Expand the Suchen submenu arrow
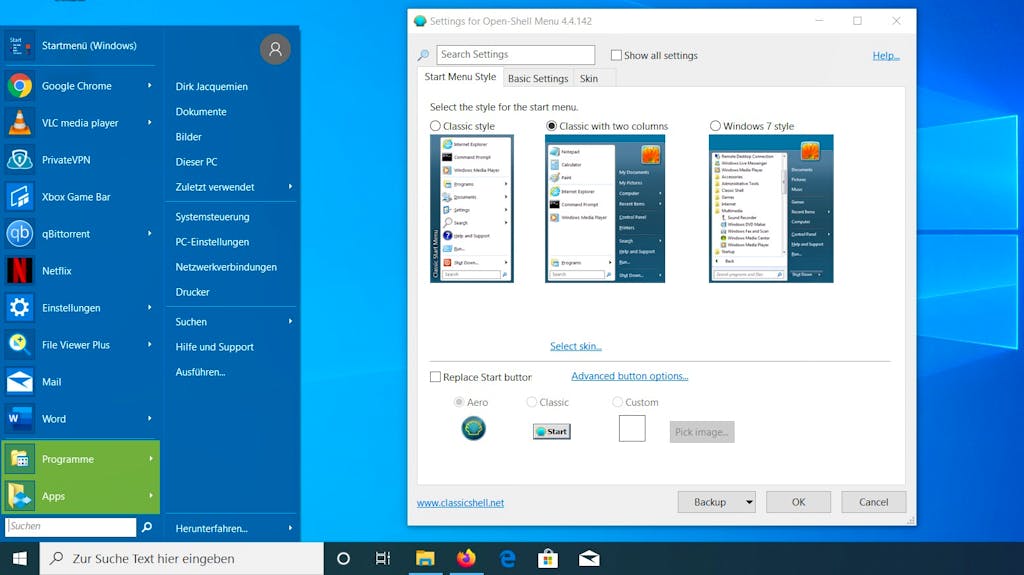 click(291, 321)
